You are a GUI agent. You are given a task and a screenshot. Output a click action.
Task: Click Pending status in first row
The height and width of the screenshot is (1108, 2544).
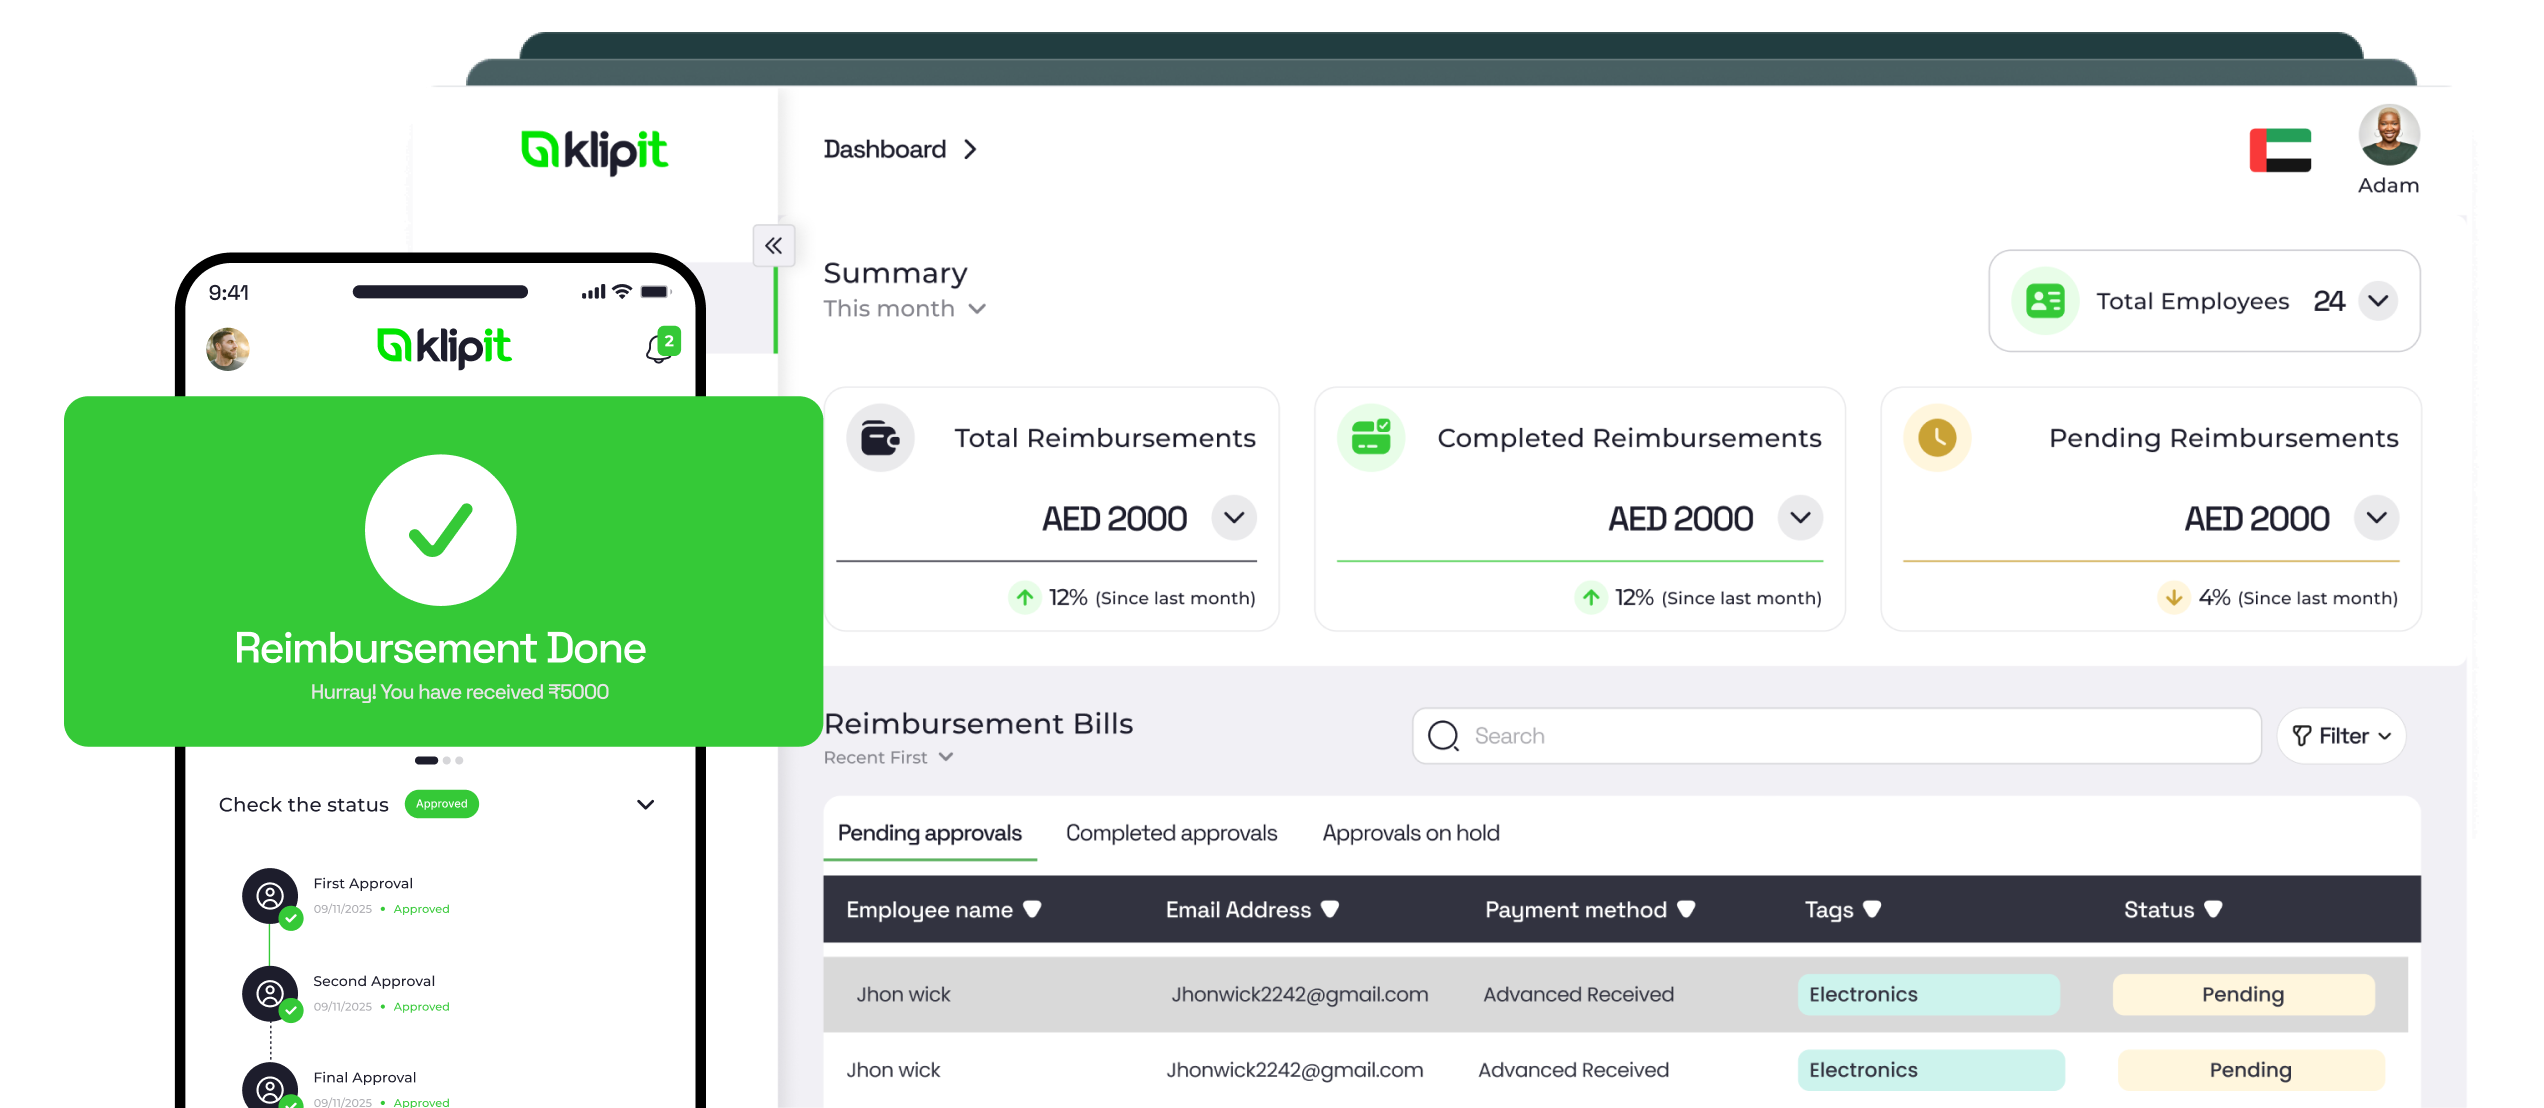2243,995
